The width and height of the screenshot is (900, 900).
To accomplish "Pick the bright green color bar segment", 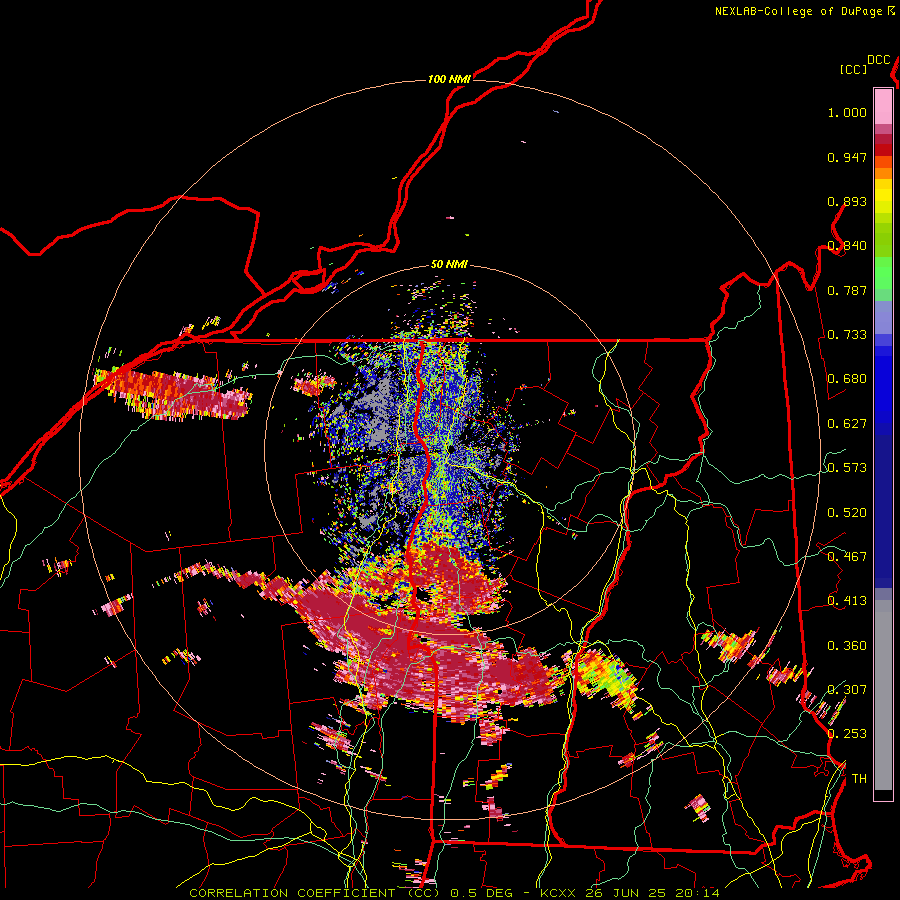I will [x=883, y=273].
